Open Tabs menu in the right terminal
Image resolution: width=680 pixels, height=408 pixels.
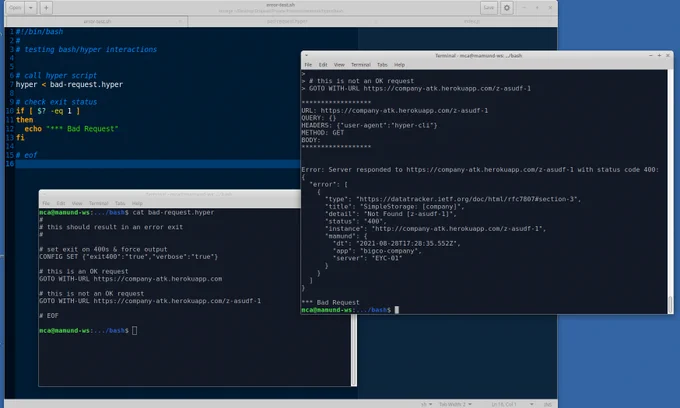tap(382, 65)
